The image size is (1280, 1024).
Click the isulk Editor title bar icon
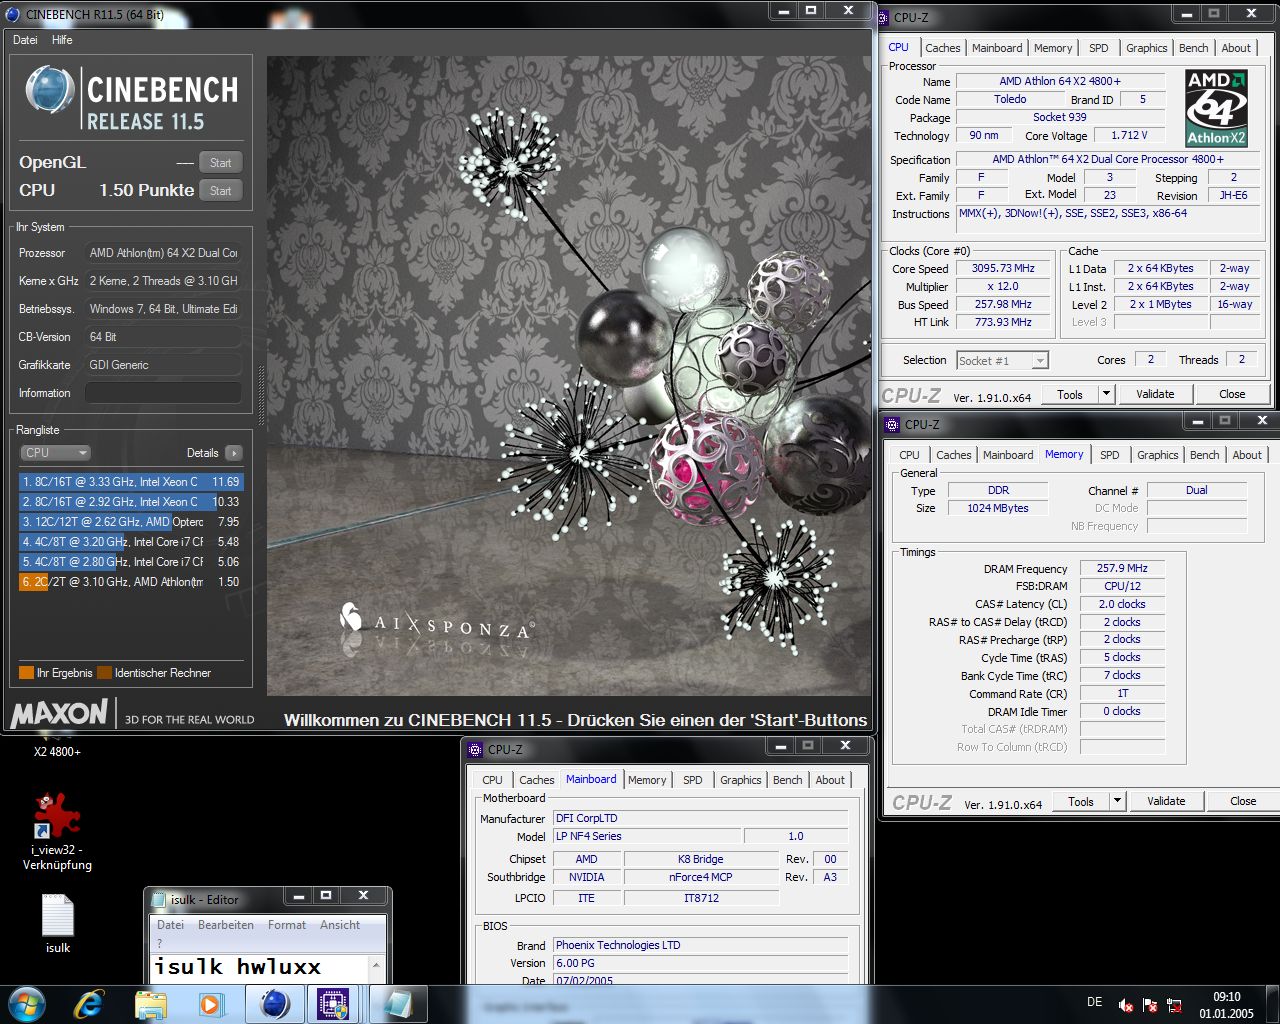click(x=158, y=899)
